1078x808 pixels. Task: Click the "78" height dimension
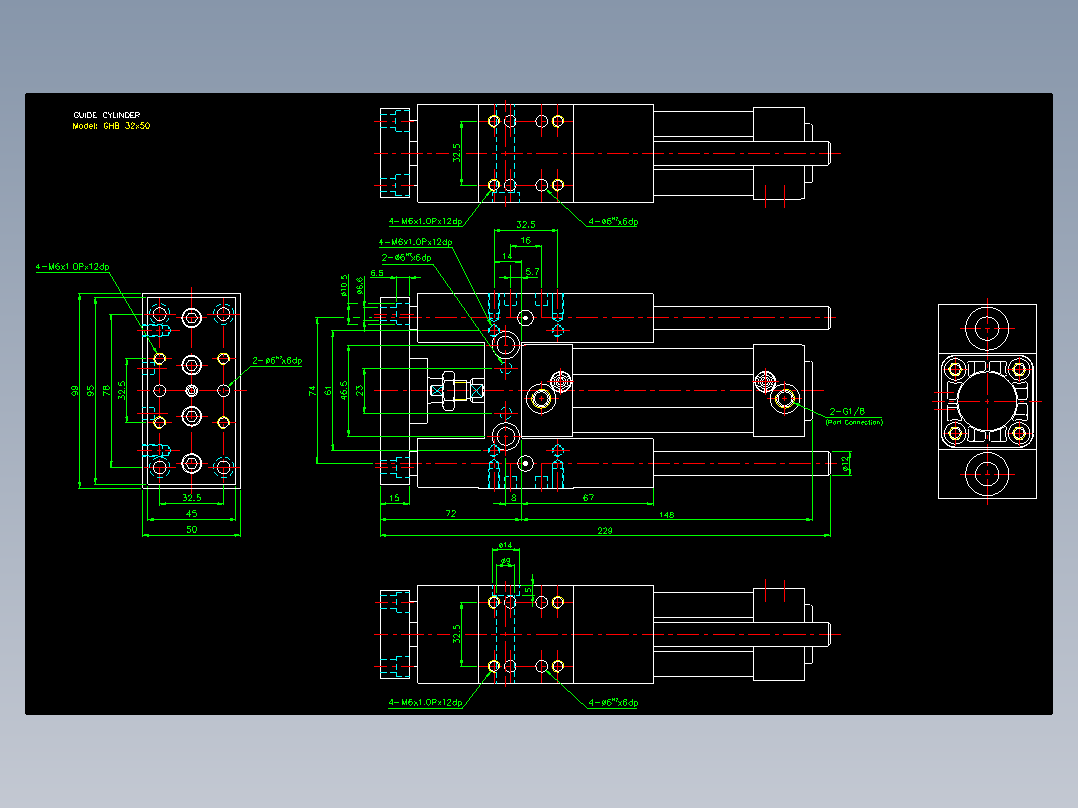[x=107, y=391]
